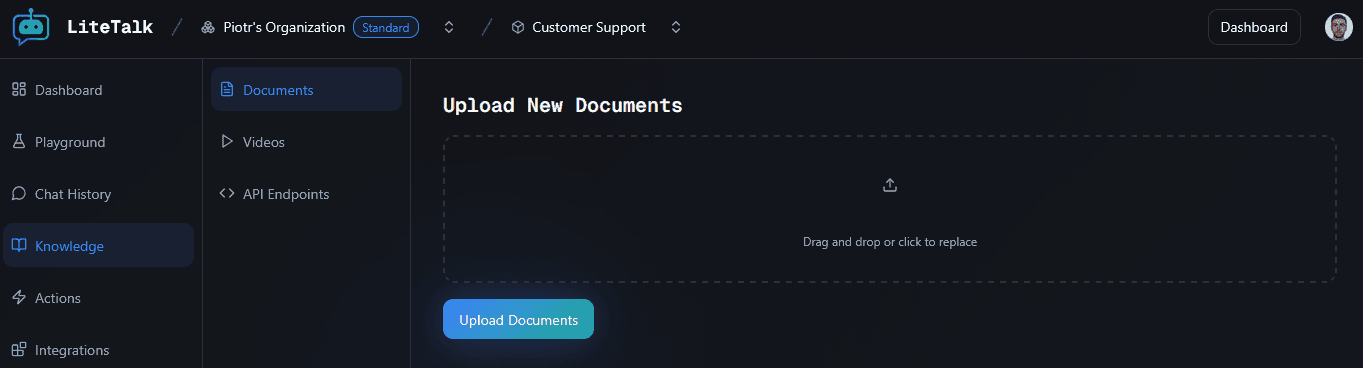This screenshot has width=1363, height=368.
Task: Click the Knowledge book icon
Action: (x=18, y=246)
